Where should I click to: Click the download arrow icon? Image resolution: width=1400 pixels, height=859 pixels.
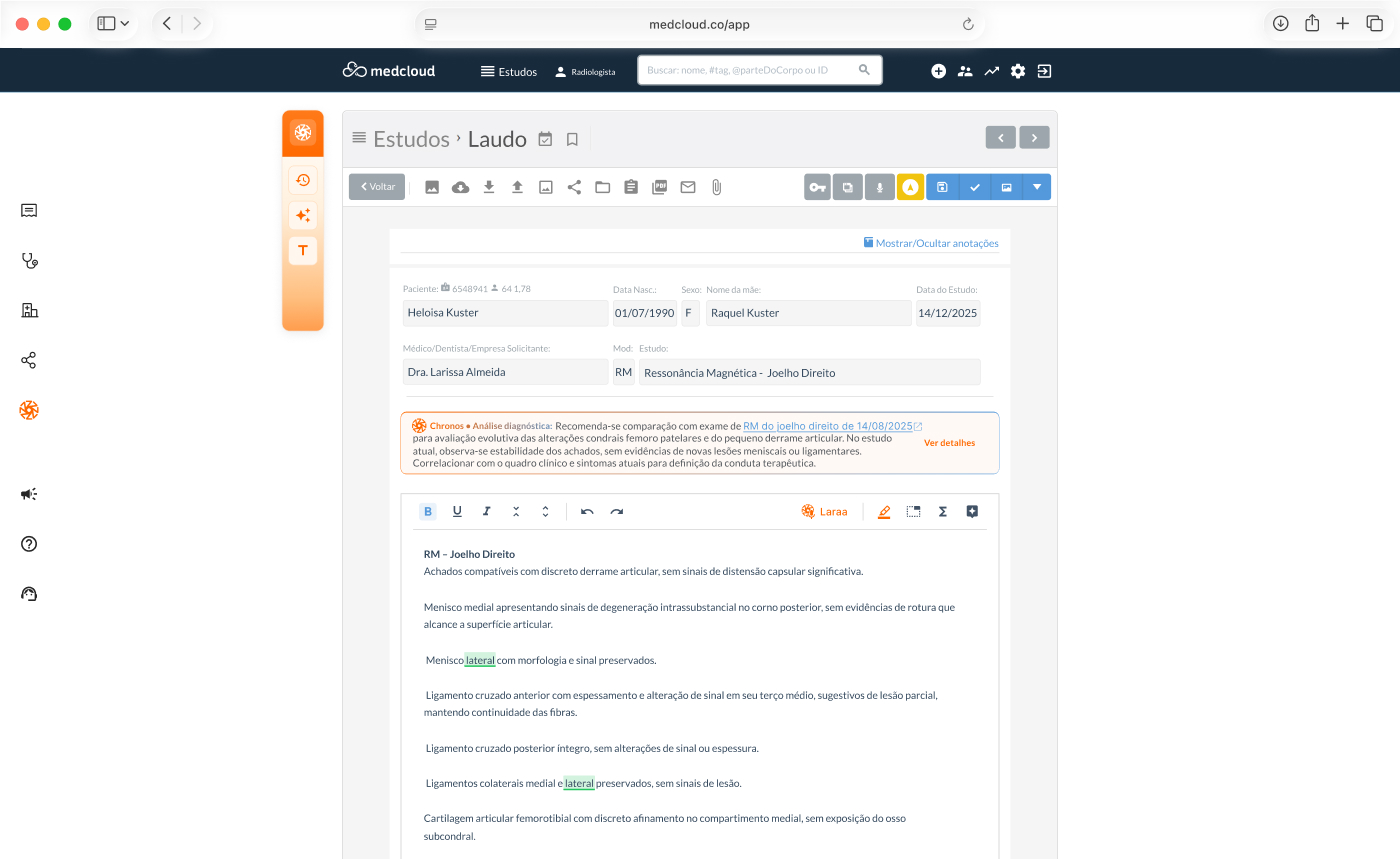pos(489,187)
